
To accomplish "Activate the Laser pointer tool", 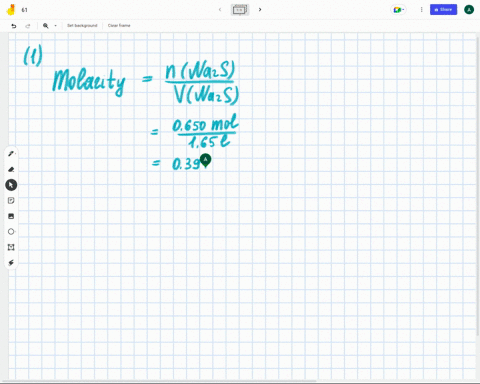I will pos(11,263).
